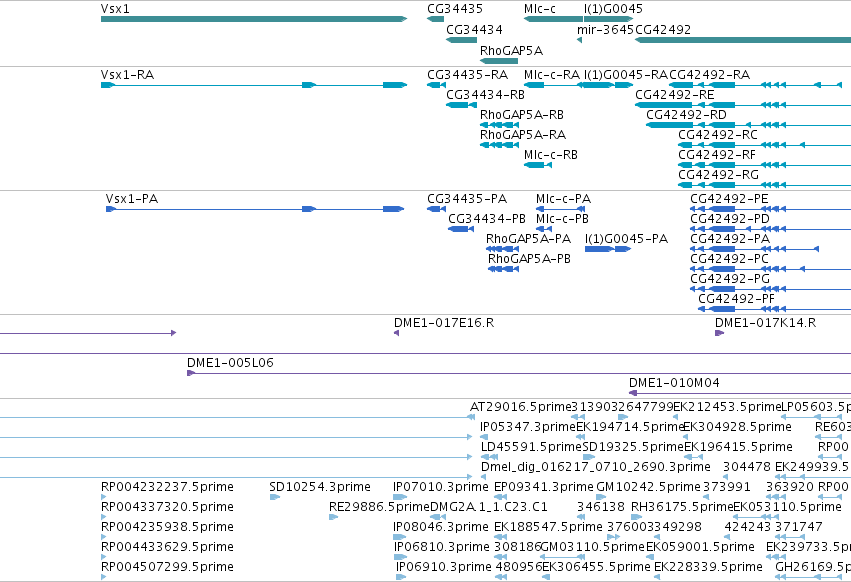Select the RP004507299.5prime EST
Image resolution: width=851 pixels, height=582 pixels.
point(103,577)
